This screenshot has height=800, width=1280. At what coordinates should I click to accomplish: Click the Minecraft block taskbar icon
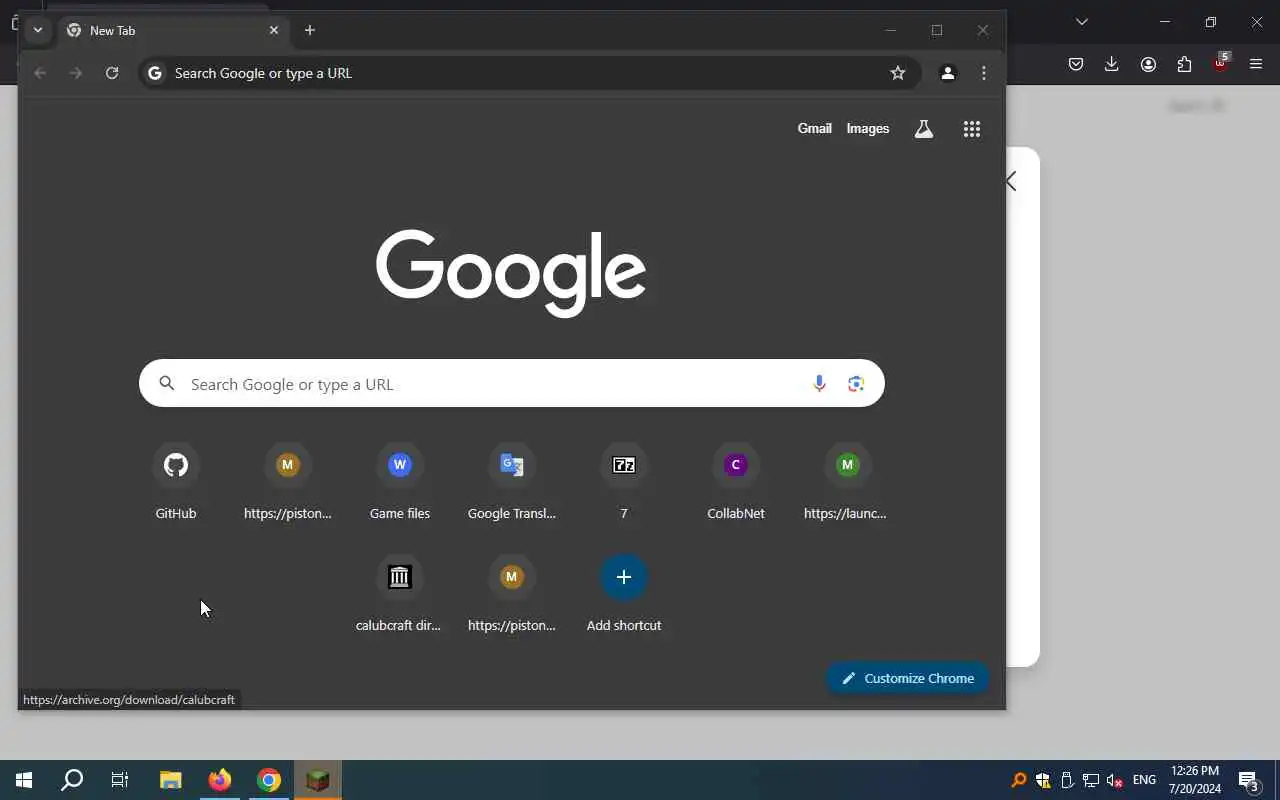[318, 780]
